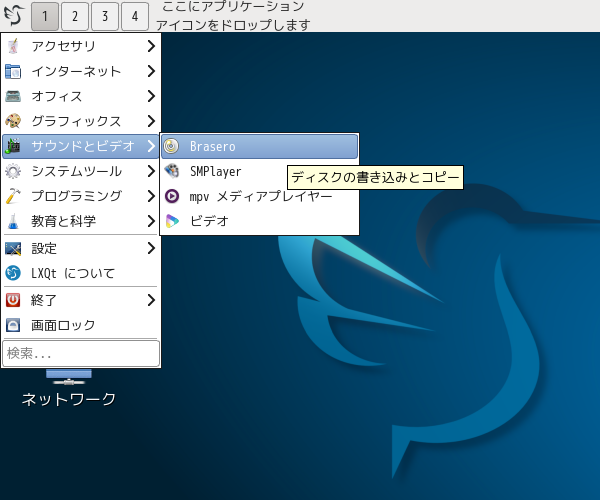The width and height of the screenshot is (600, 500).
Task: Click the システムツール gear icon
Action: point(13,171)
